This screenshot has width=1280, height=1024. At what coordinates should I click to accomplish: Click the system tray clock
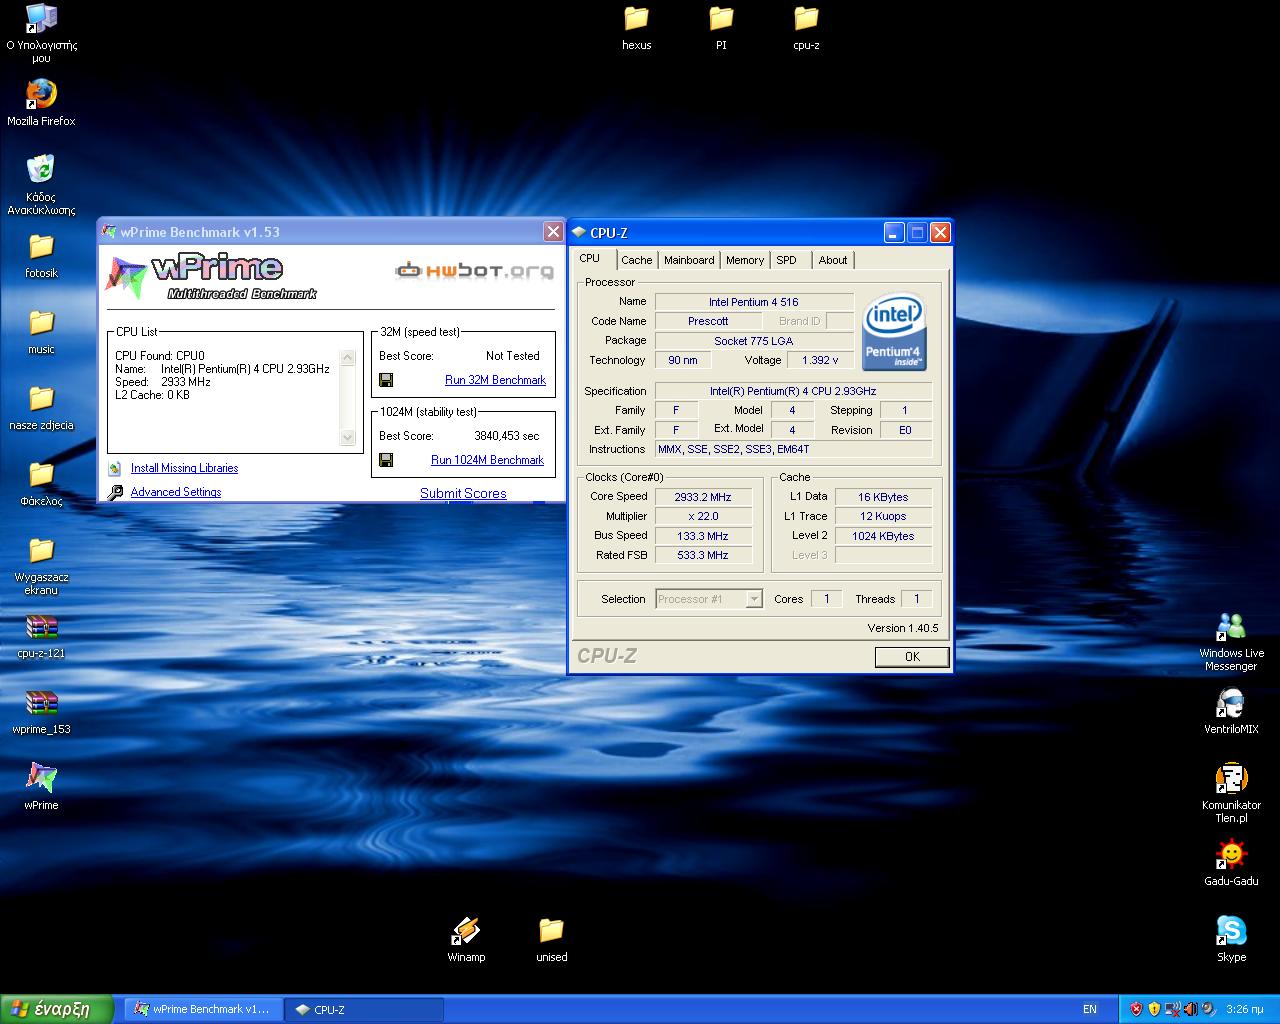(x=1244, y=1009)
